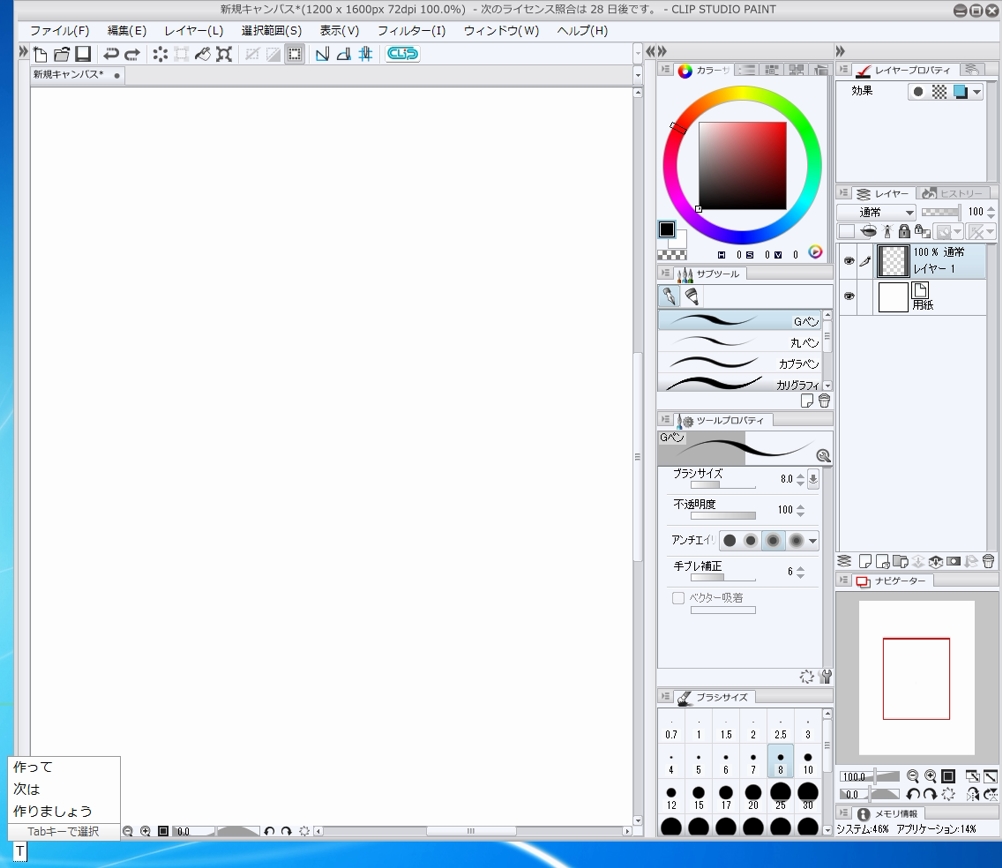Choose brush size 20 preset
The image size is (1002, 868).
click(753, 797)
